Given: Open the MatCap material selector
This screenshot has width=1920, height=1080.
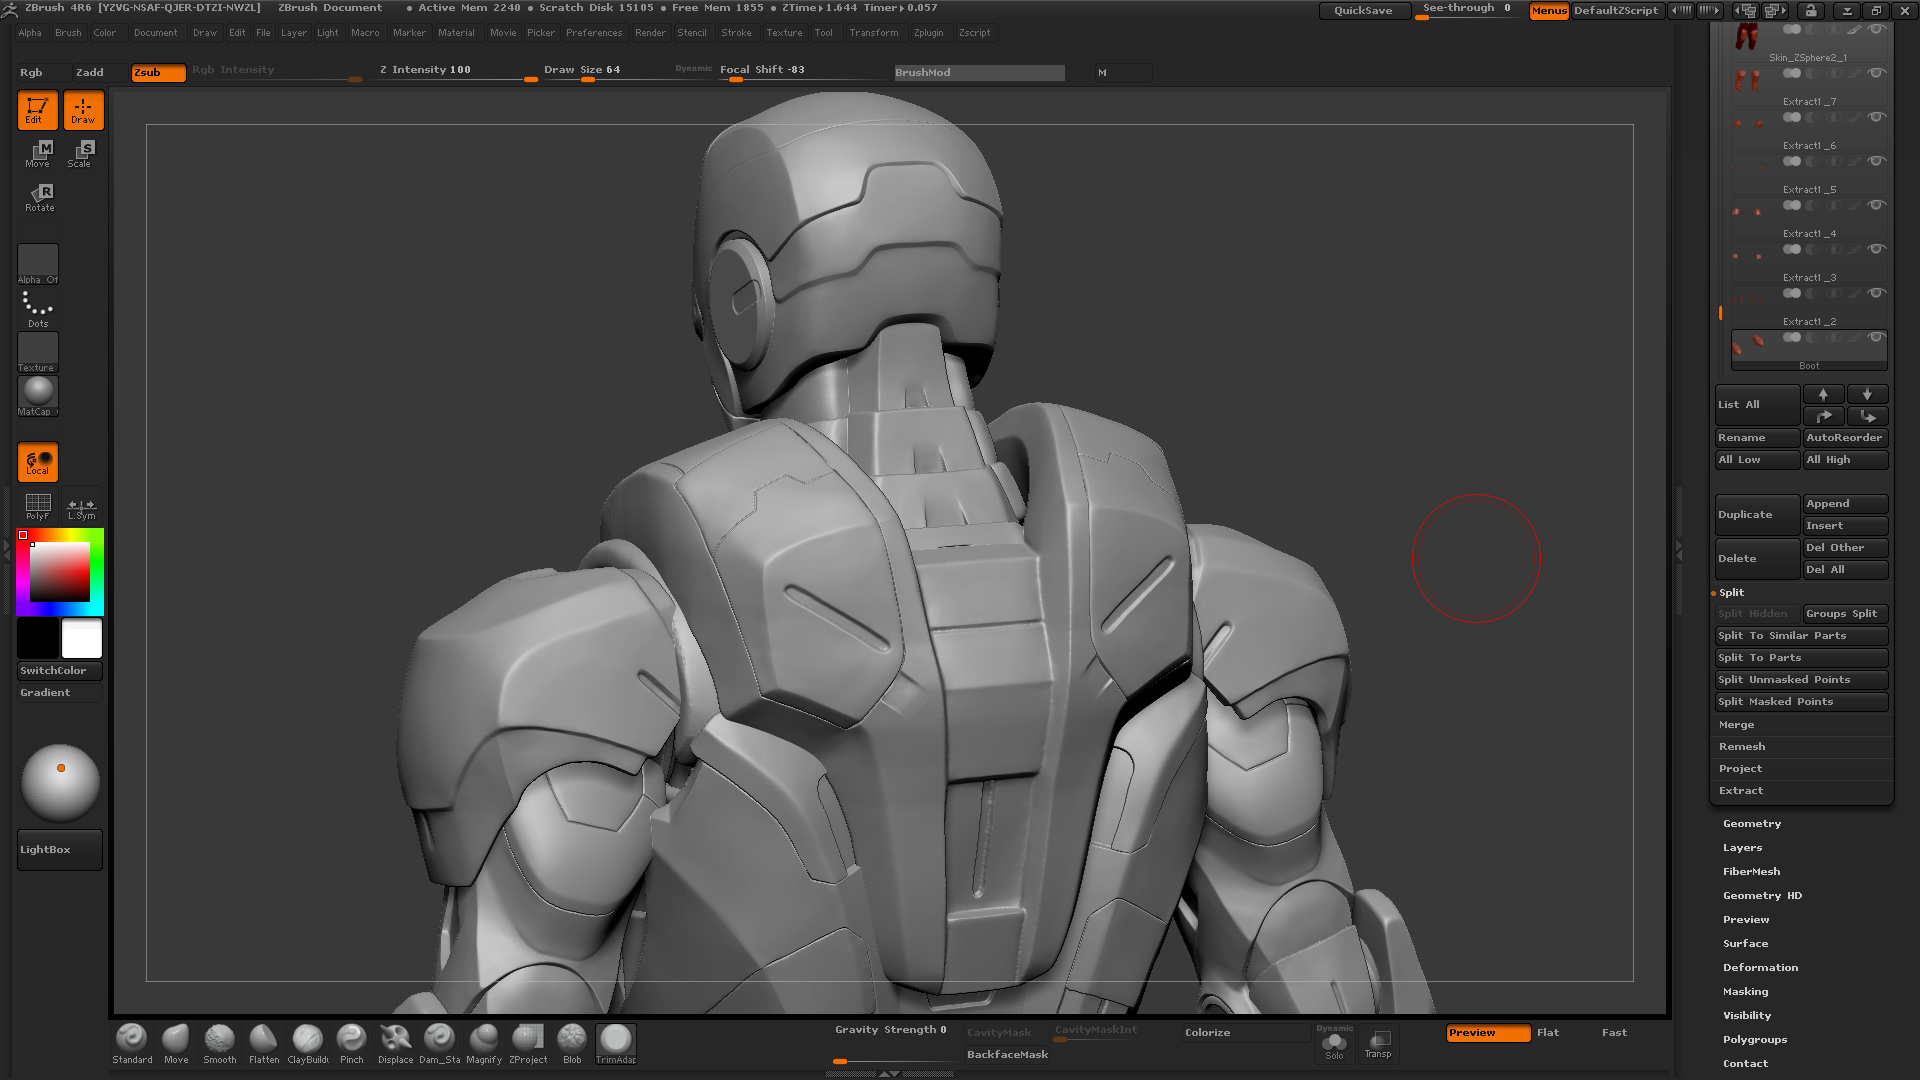Looking at the screenshot, I should [x=38, y=397].
